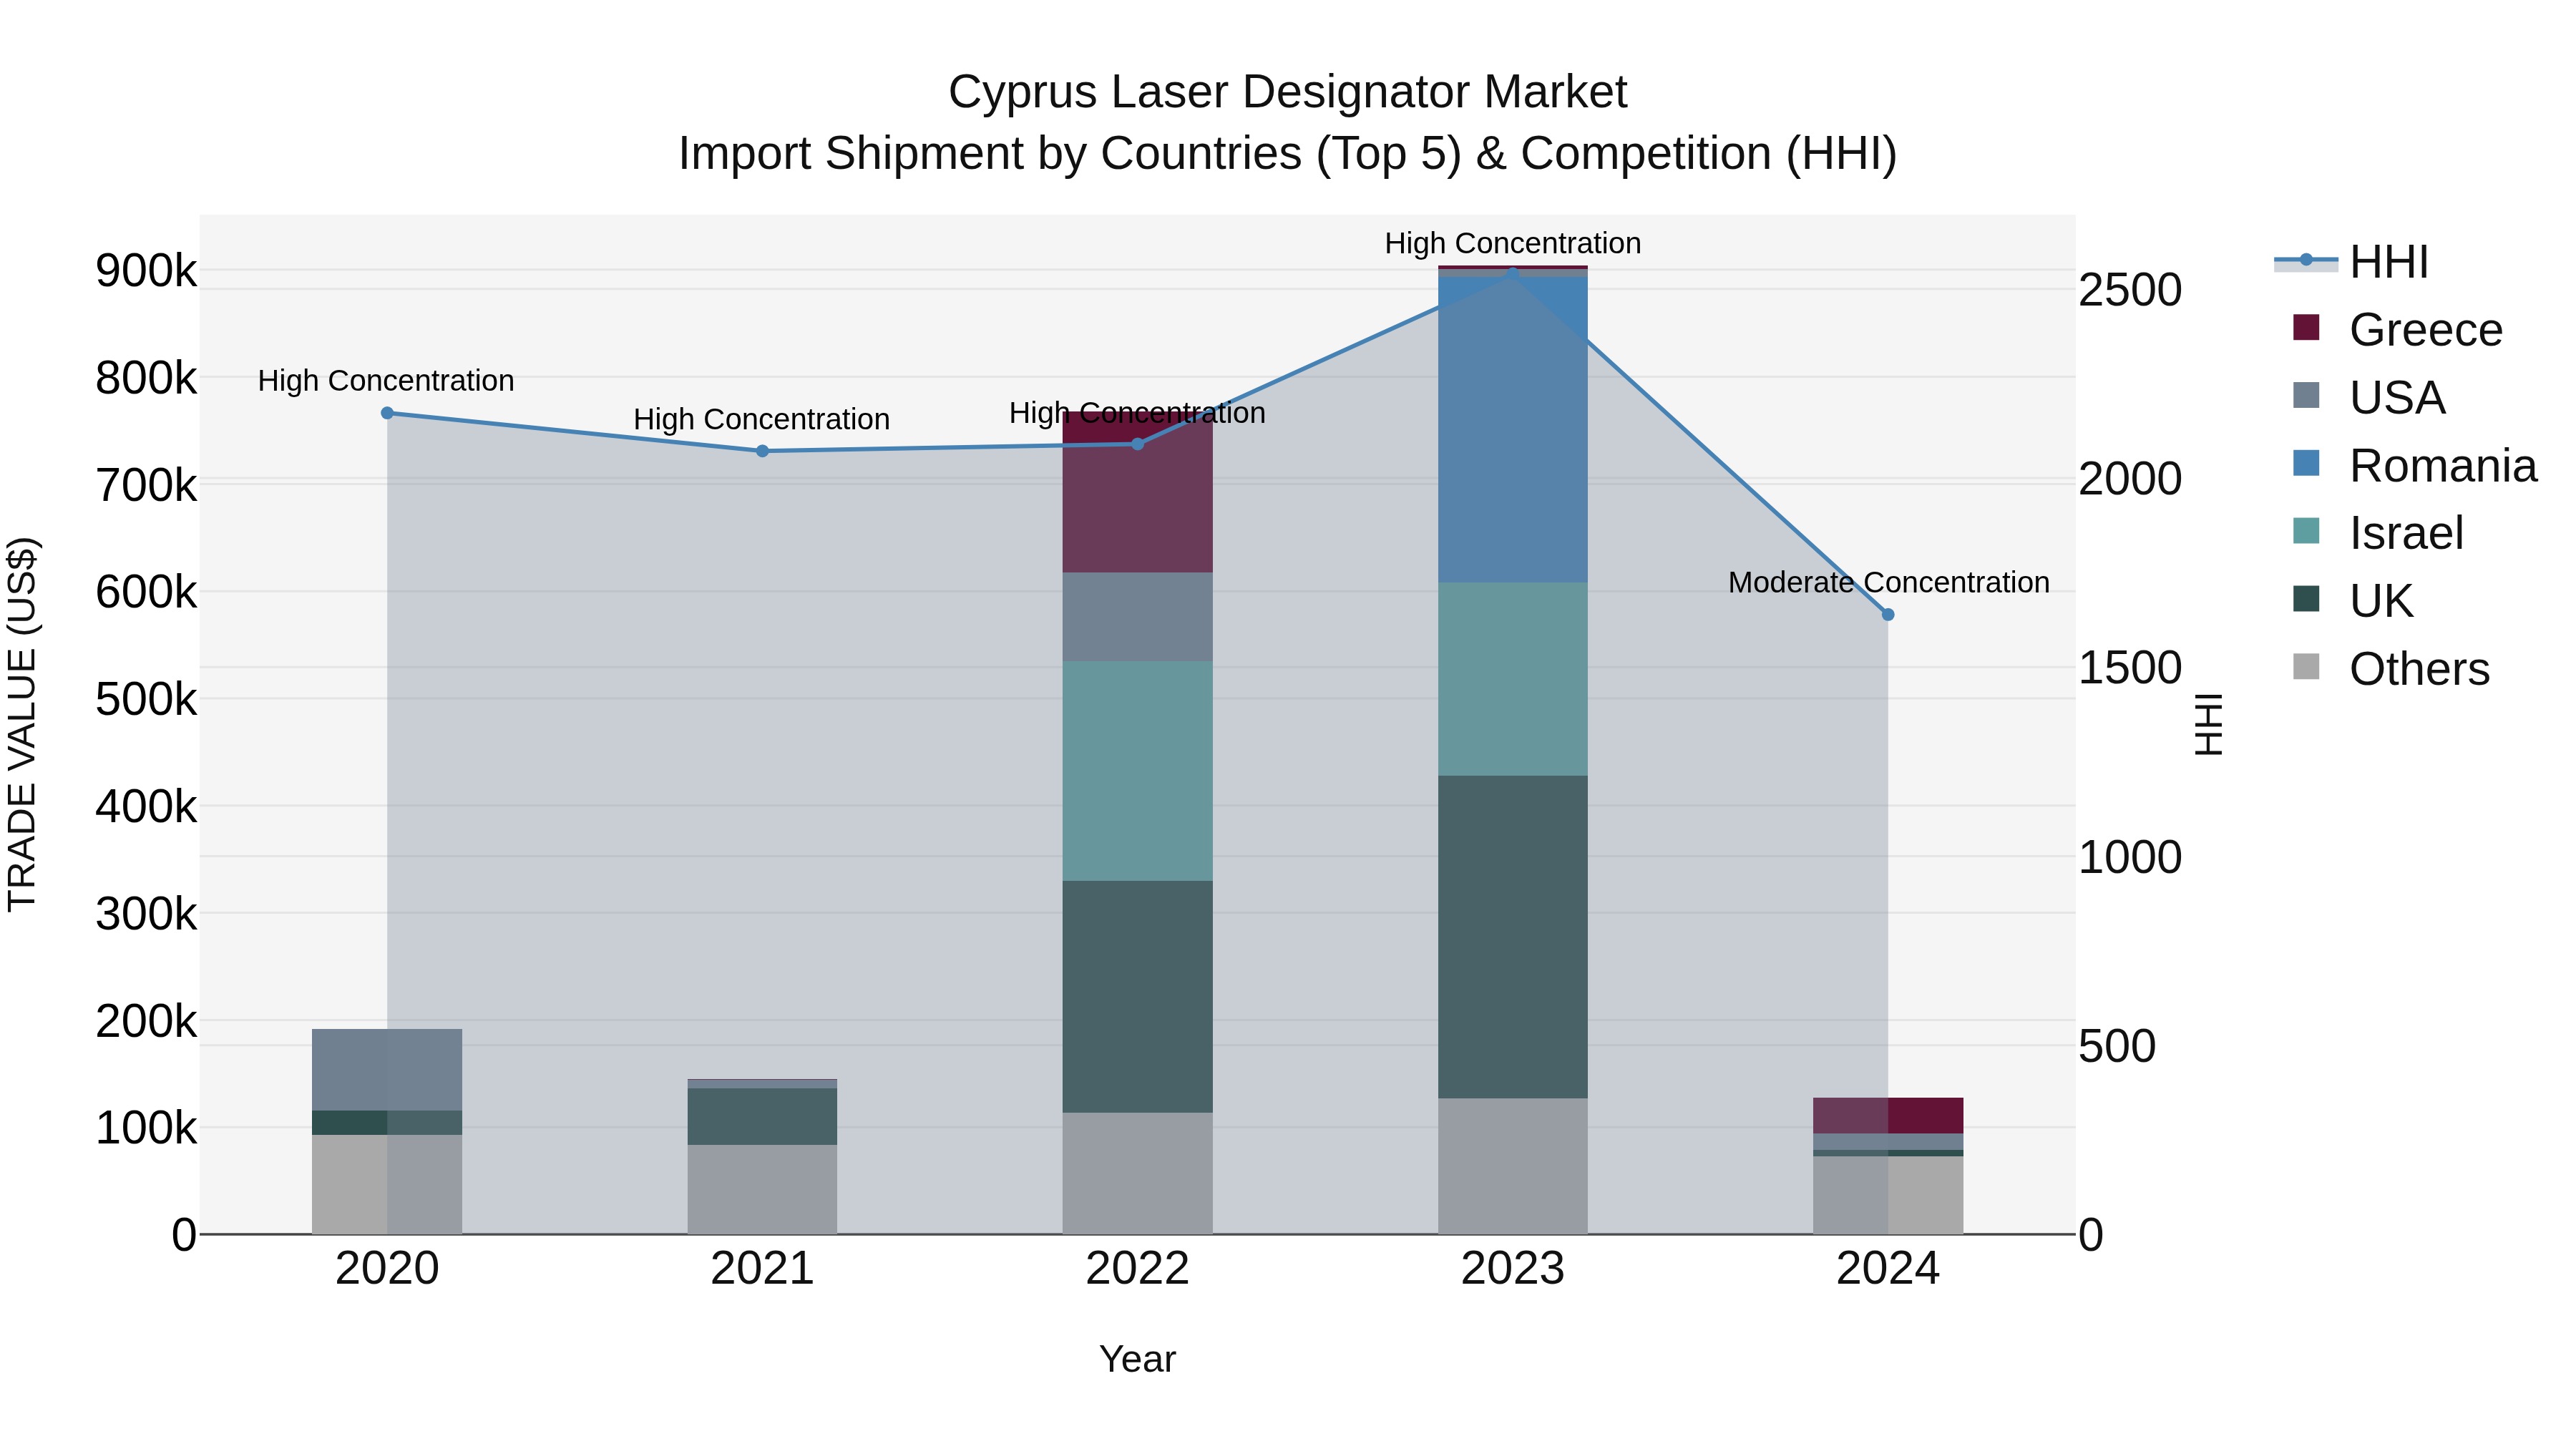Click the Others segment in the 2023 bar
This screenshot has width=2576, height=1449.
click(x=1513, y=1167)
